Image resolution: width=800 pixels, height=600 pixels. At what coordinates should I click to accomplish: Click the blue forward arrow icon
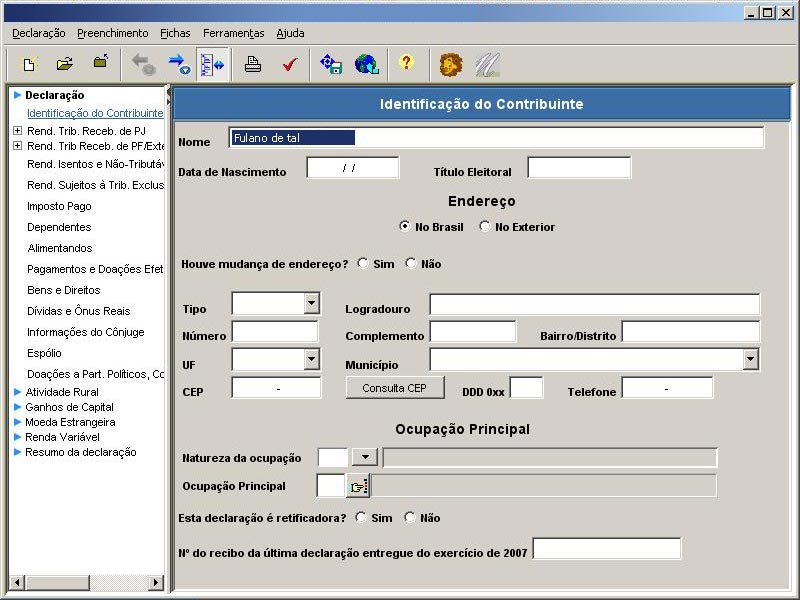[179, 64]
